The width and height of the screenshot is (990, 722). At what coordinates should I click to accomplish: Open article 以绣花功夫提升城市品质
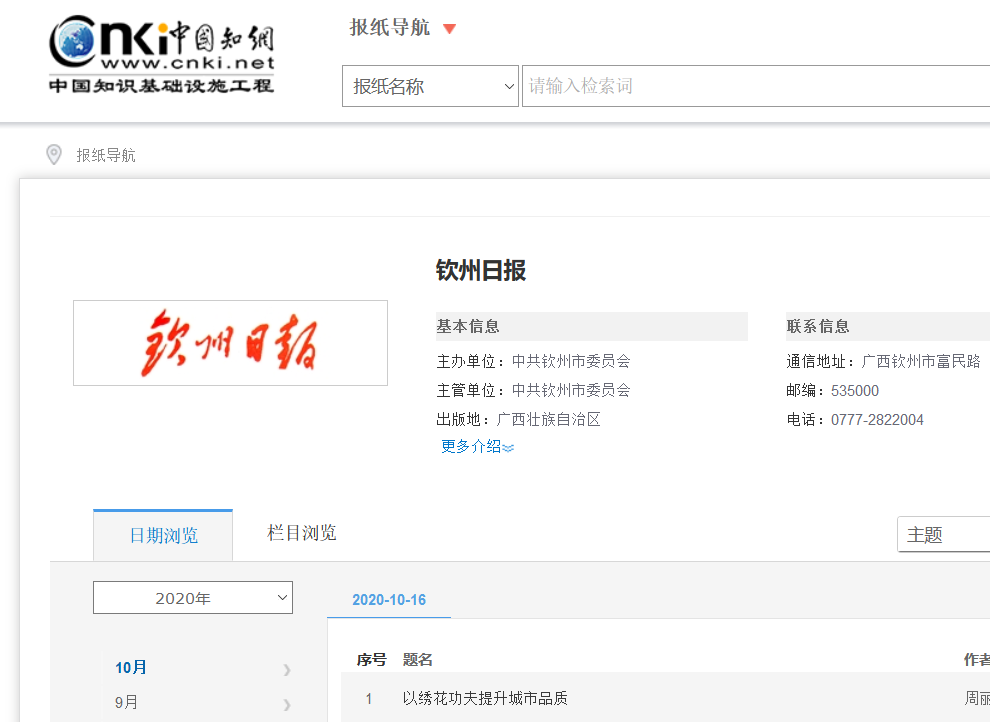coord(485,698)
